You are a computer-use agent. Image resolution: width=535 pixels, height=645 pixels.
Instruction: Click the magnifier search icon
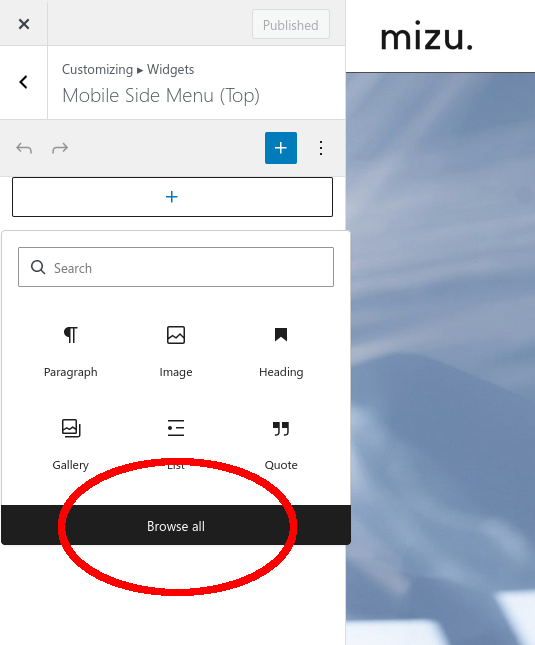point(38,267)
